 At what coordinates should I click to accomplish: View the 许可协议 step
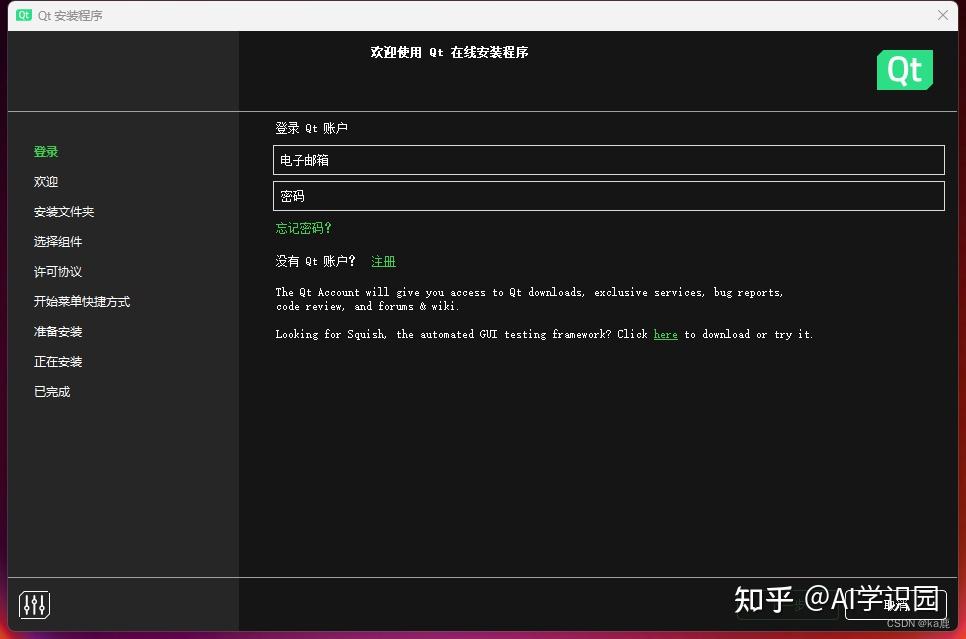pos(57,271)
